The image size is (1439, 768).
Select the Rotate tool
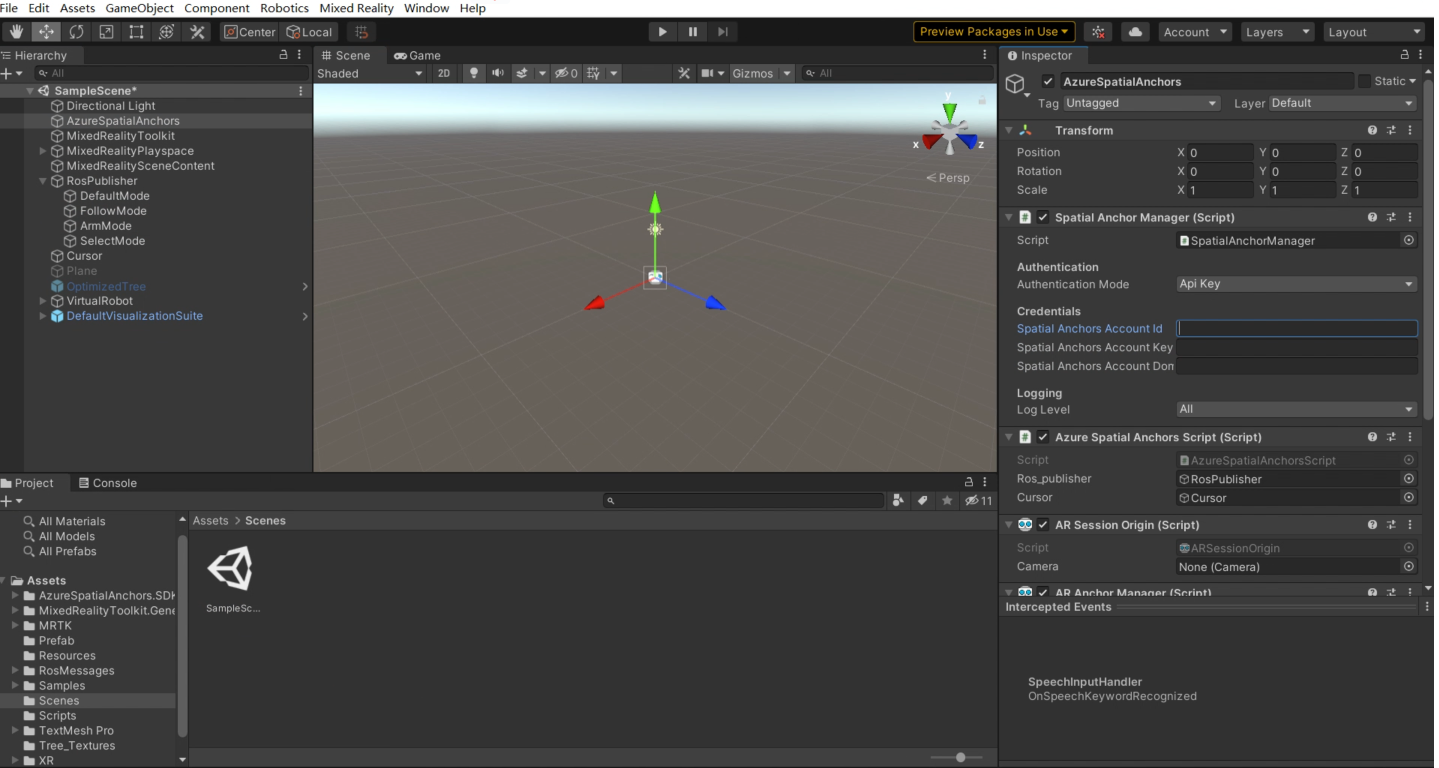(x=76, y=32)
